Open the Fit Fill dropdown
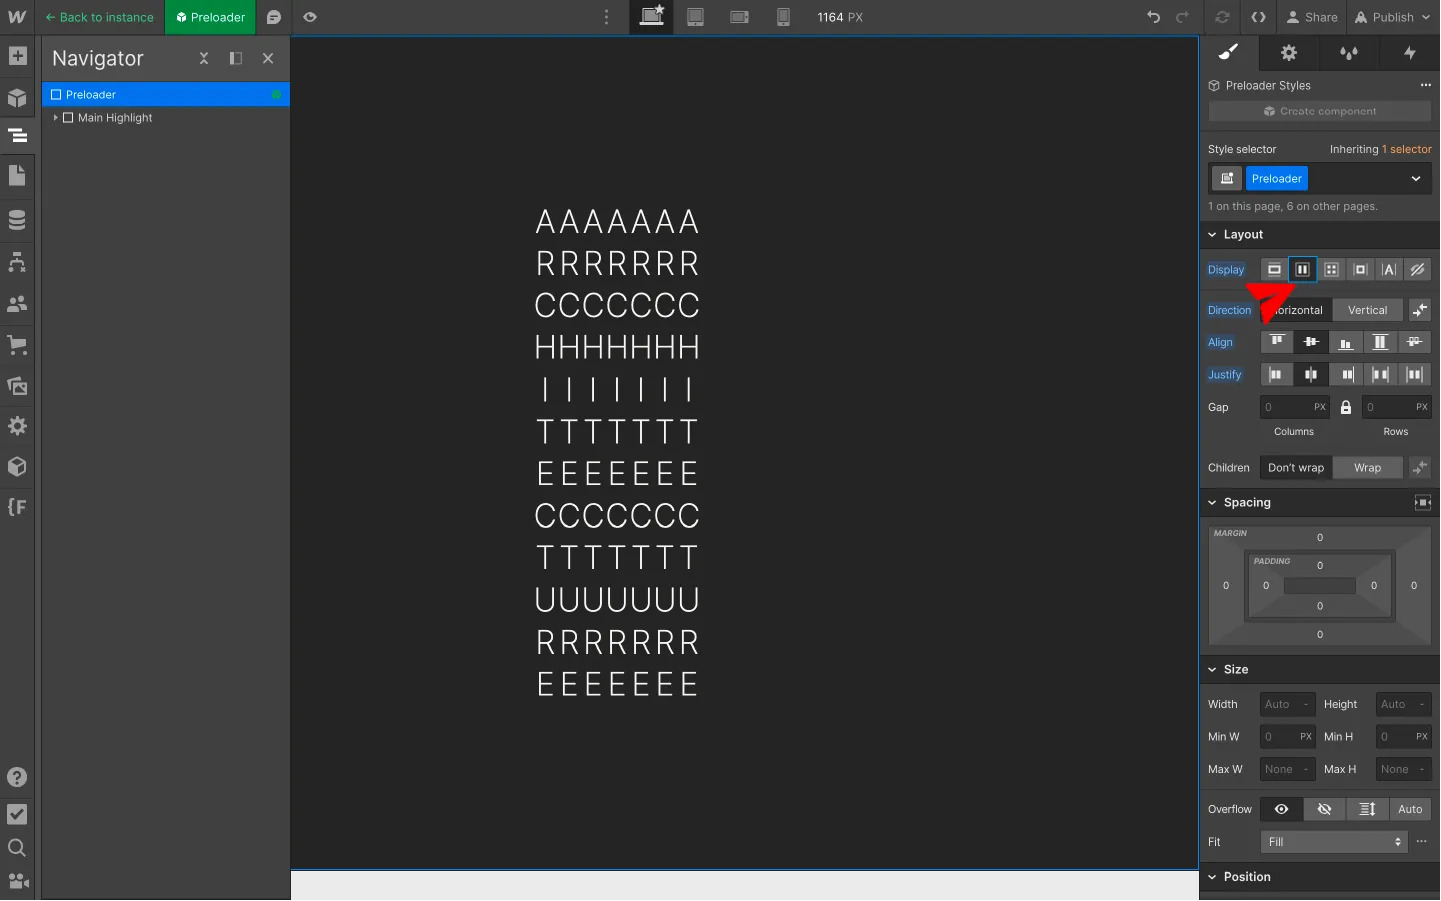The image size is (1441, 901). 1334,842
